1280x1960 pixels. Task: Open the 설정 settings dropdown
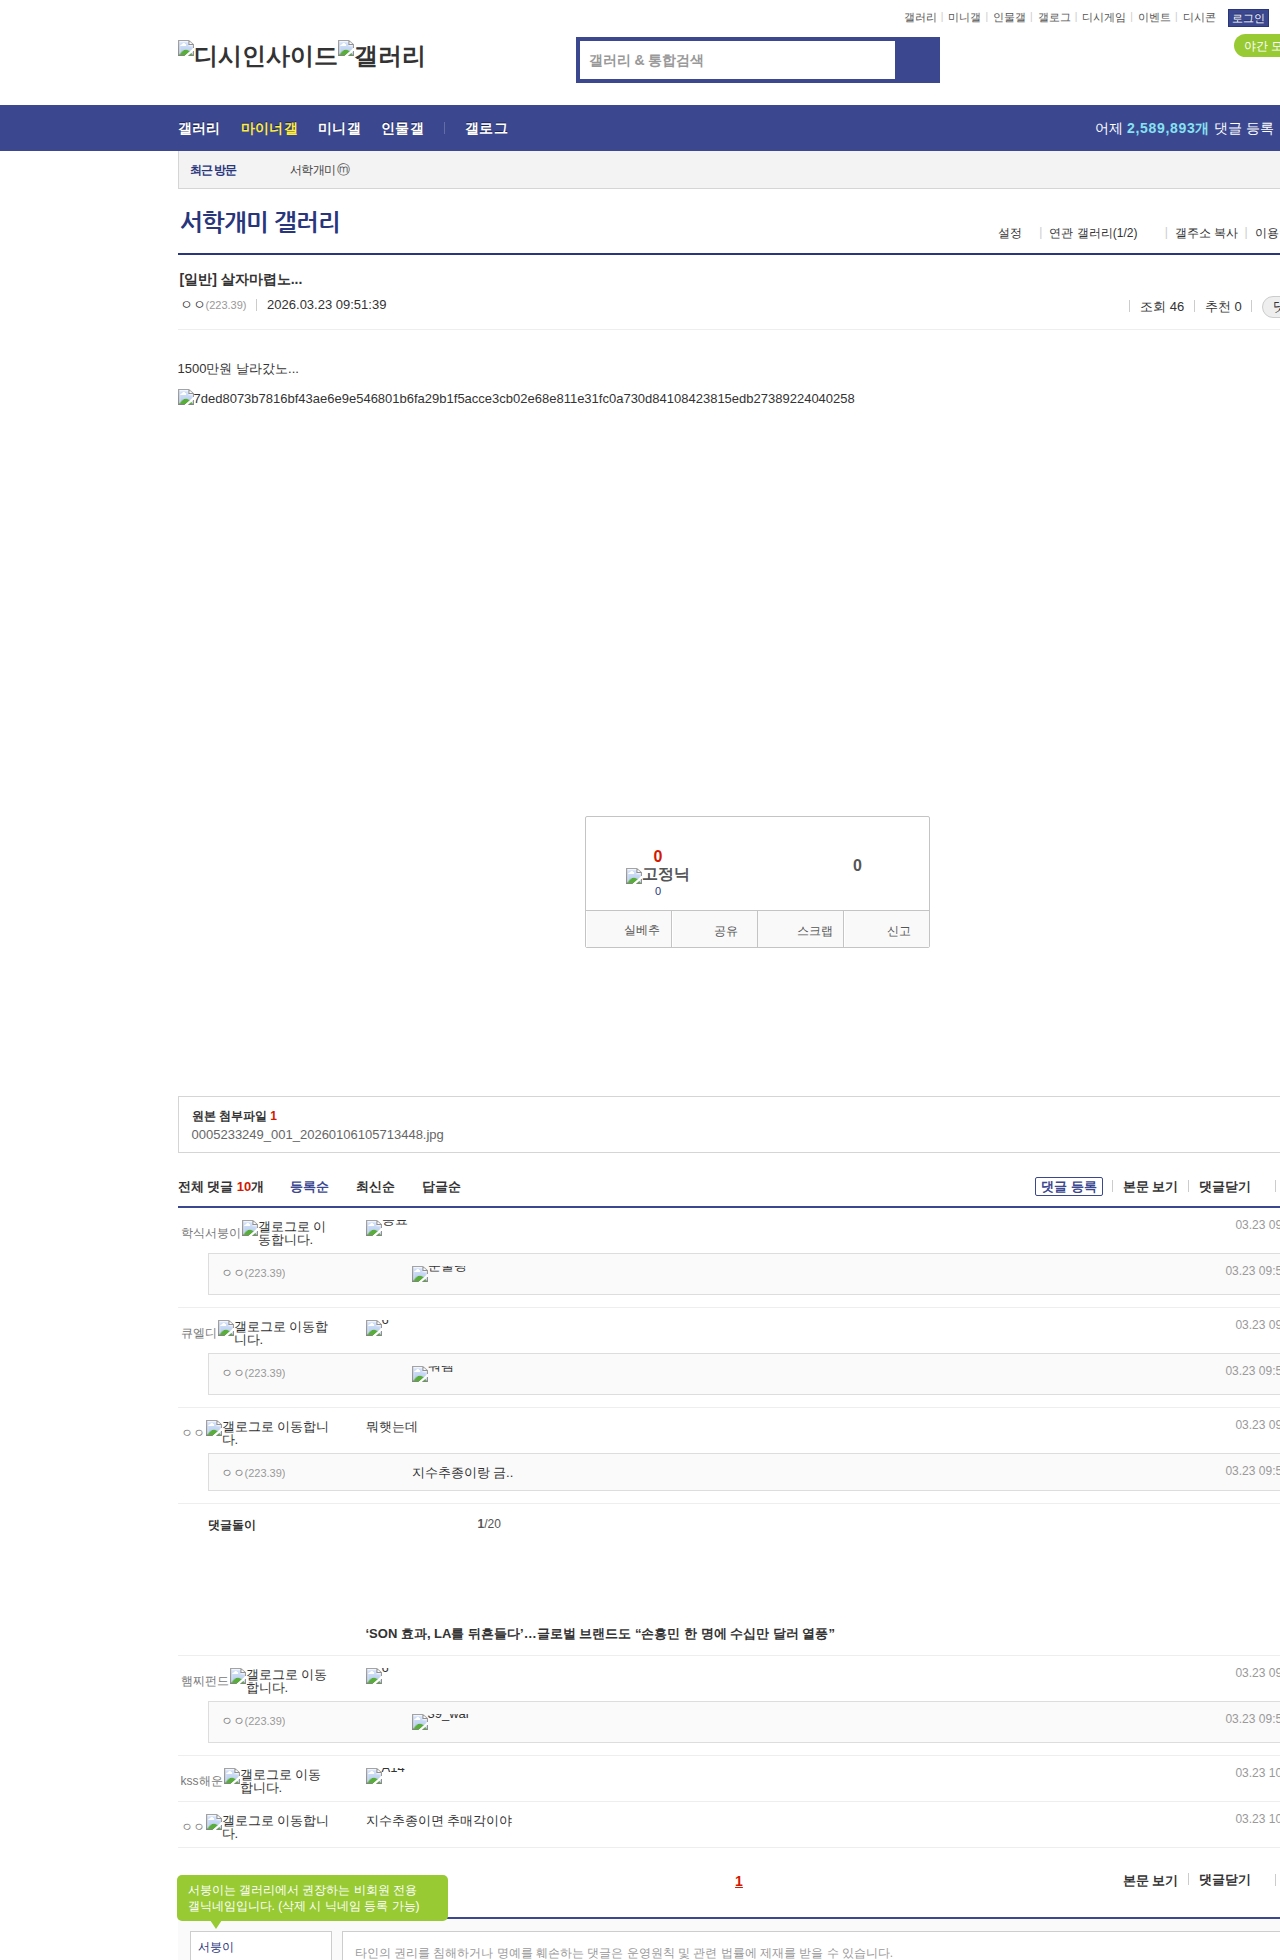pos(1009,233)
